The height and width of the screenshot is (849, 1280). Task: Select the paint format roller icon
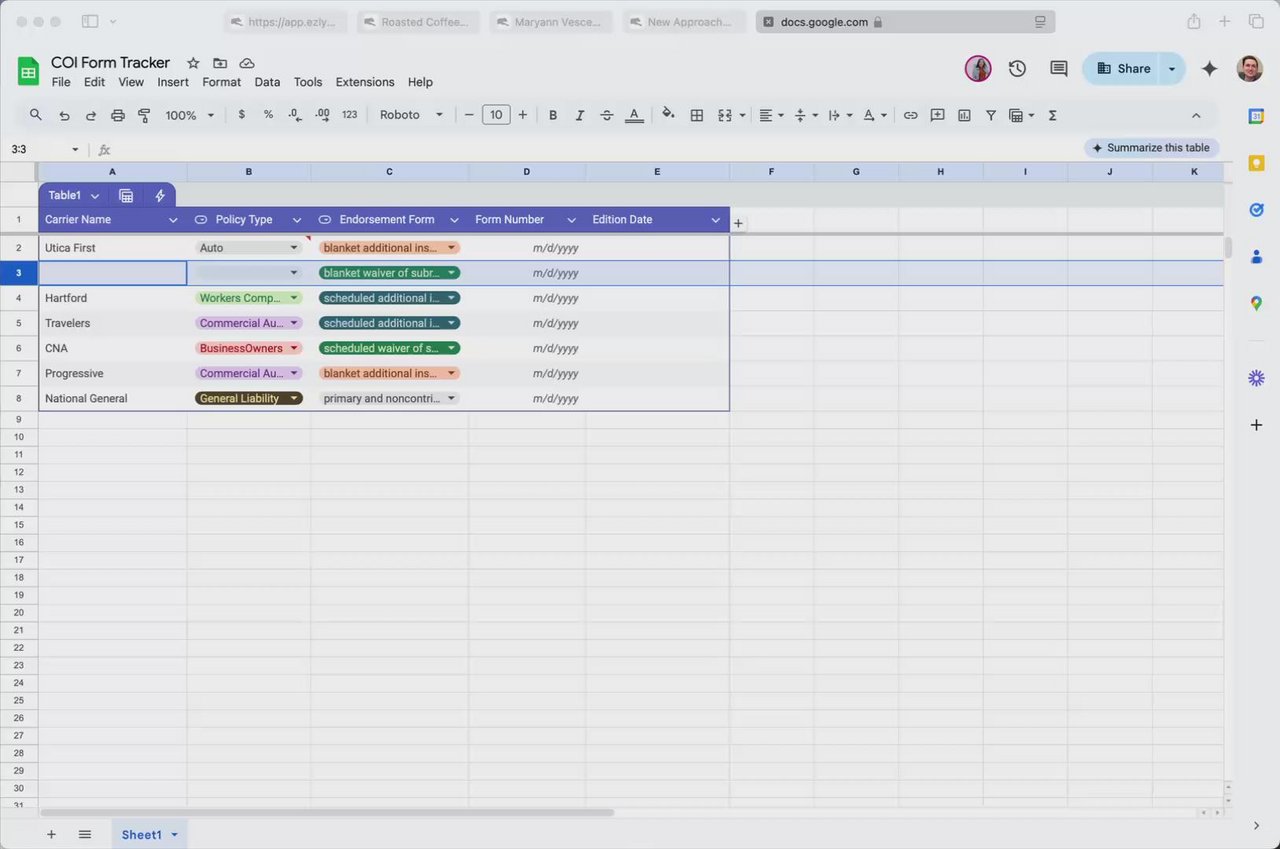point(144,115)
